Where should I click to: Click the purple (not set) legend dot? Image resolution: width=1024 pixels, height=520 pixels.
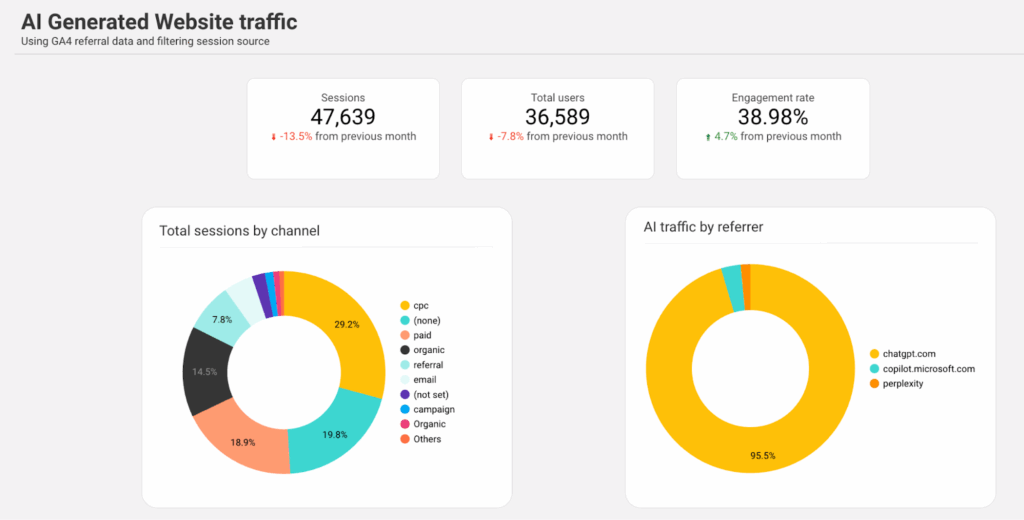(405, 394)
